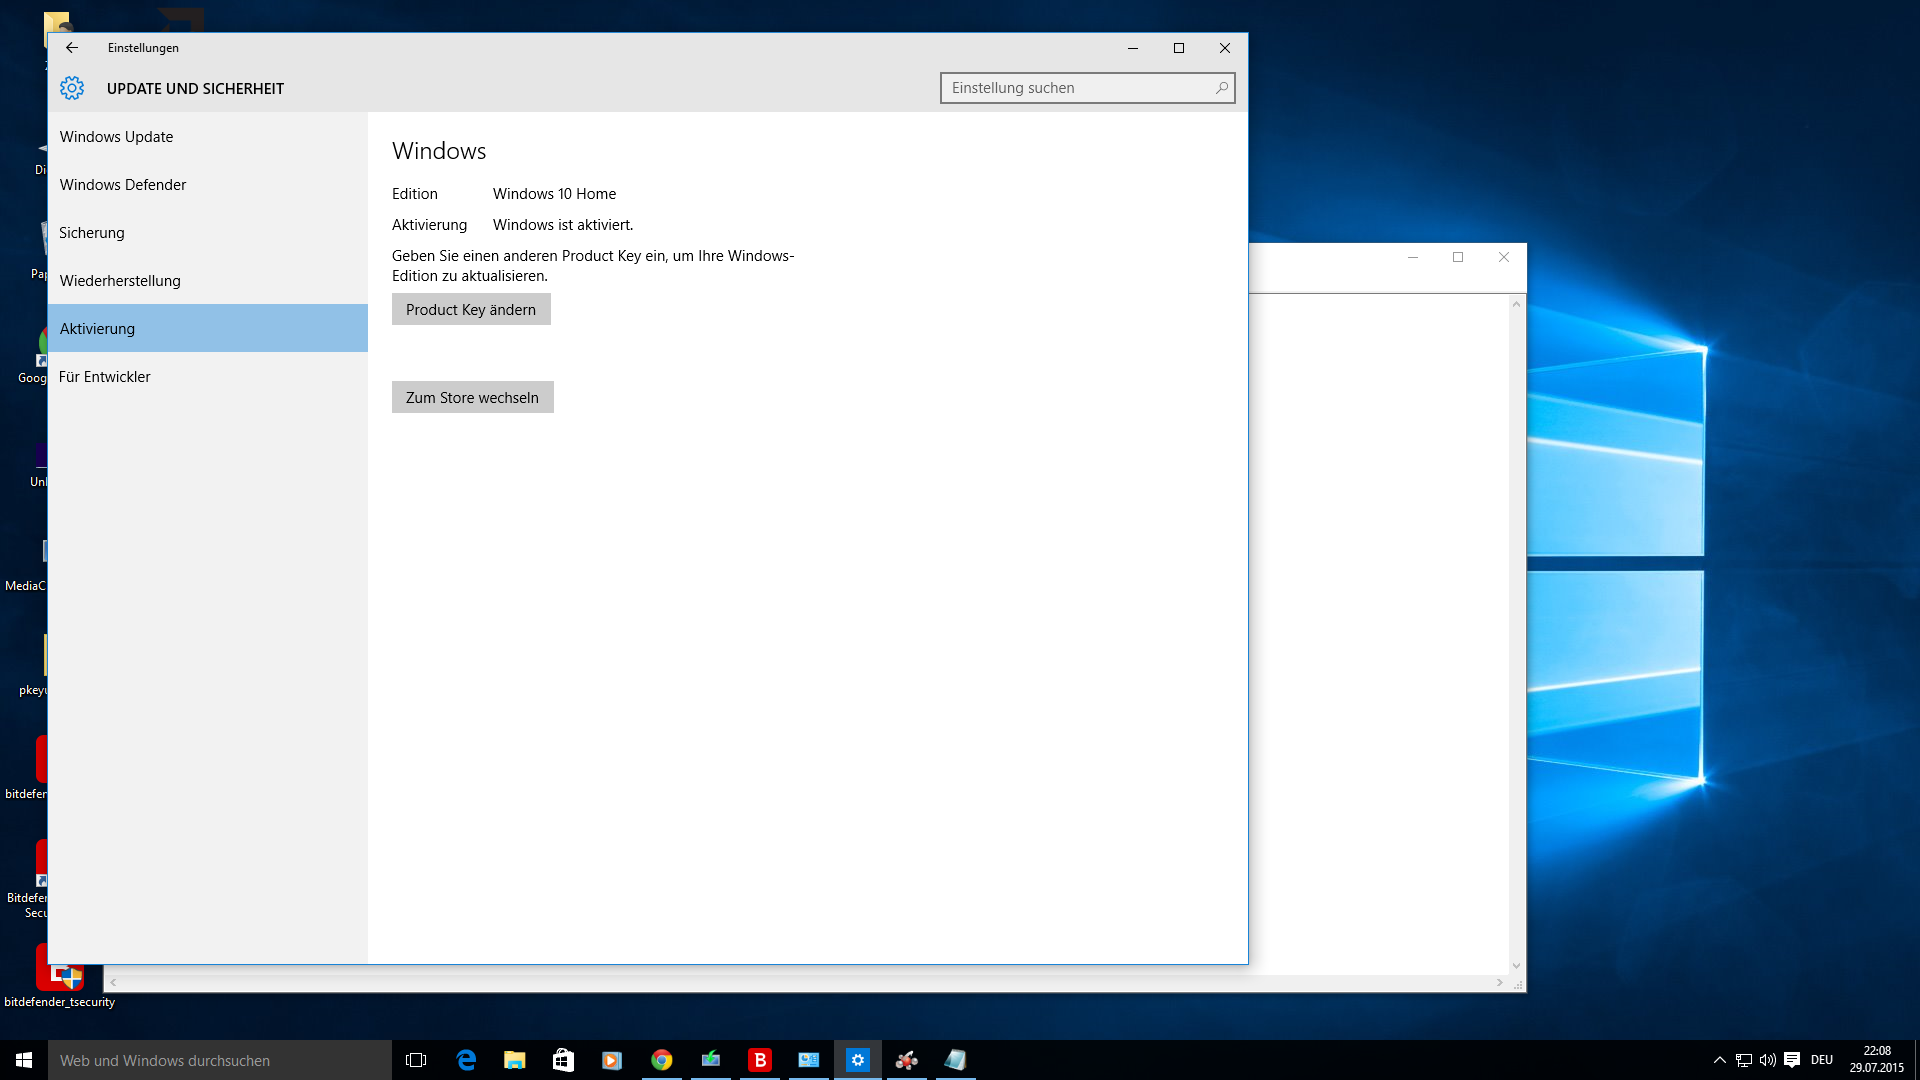Open Task View on taskbar
1920x1080 pixels.
[x=416, y=1060]
